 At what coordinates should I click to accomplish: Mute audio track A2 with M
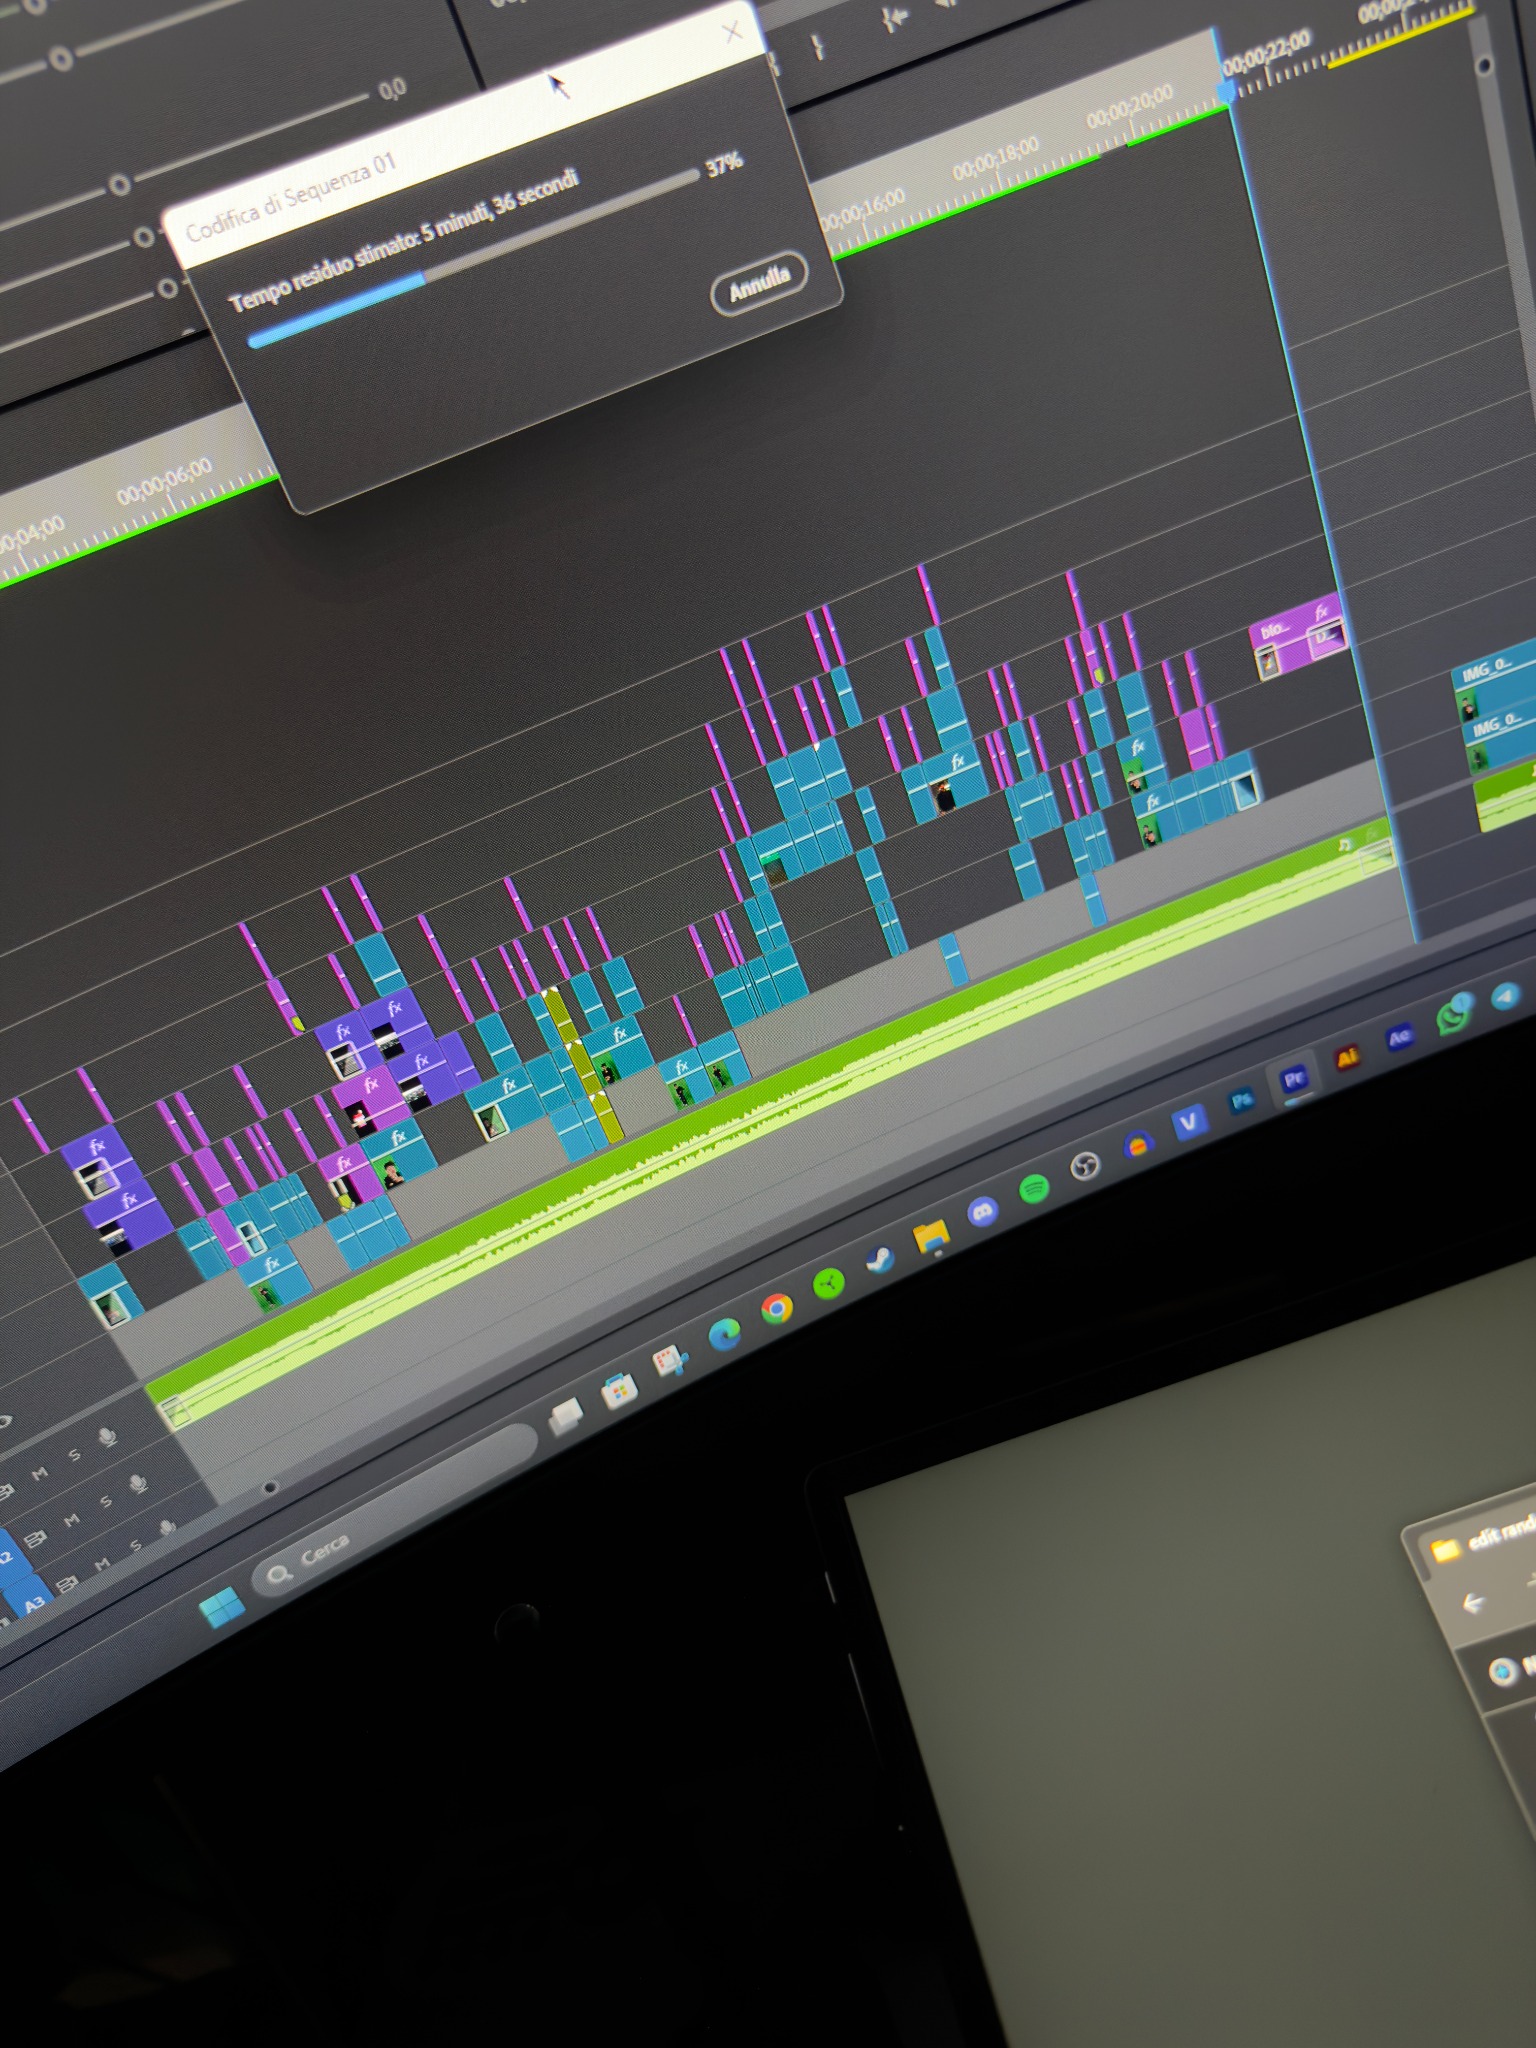(x=71, y=1520)
